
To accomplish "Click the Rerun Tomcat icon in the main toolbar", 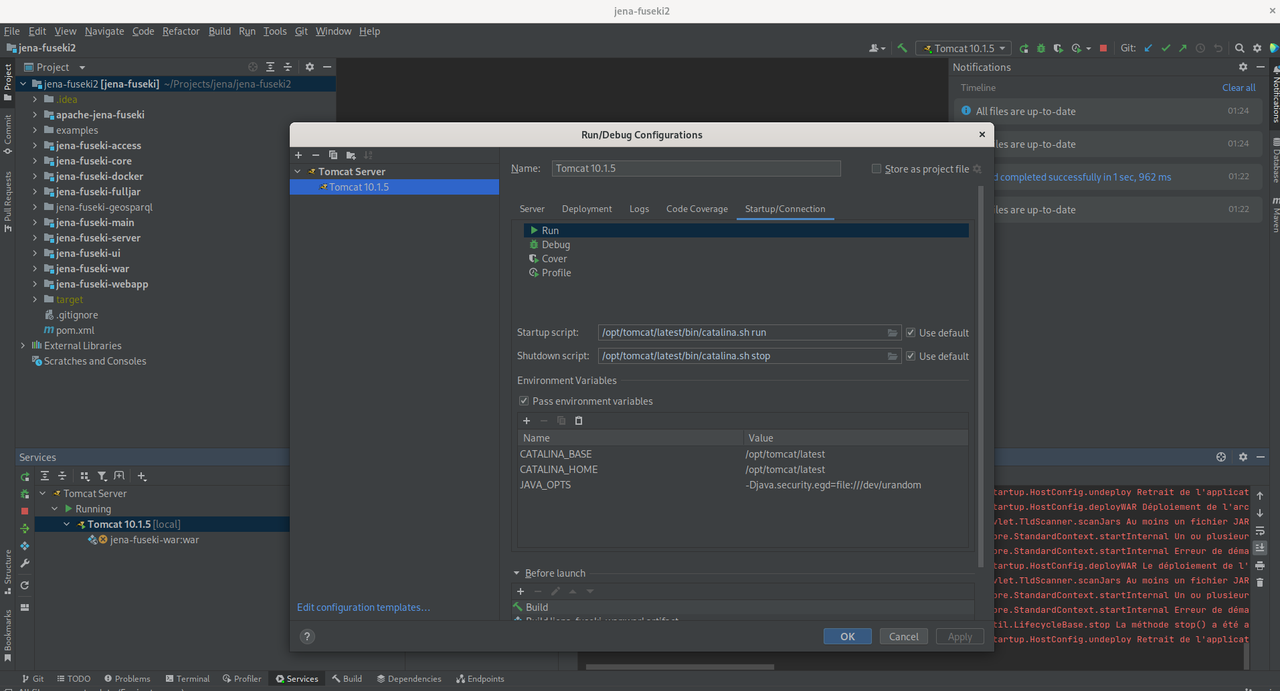I will 1025,48.
